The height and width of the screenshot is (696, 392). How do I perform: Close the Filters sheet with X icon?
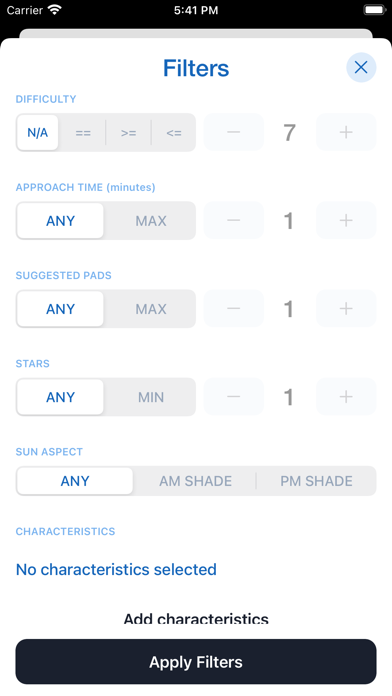point(361,67)
